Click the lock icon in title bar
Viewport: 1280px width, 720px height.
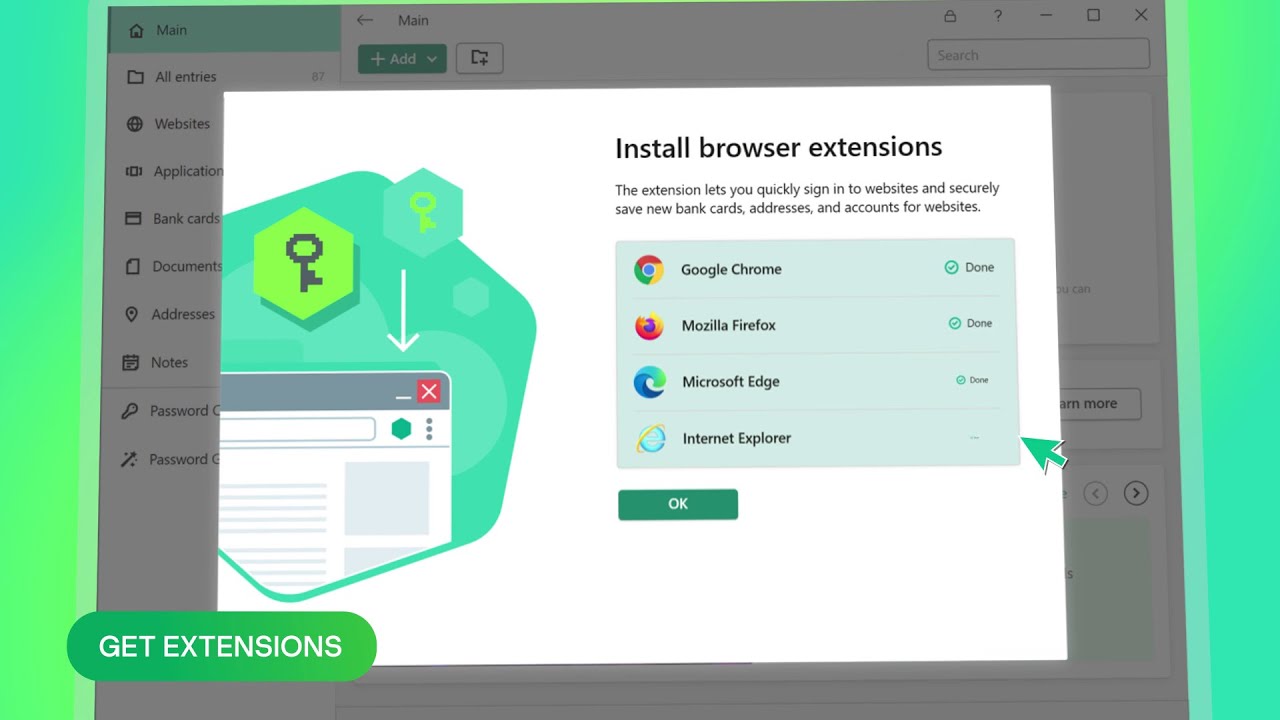pos(950,16)
